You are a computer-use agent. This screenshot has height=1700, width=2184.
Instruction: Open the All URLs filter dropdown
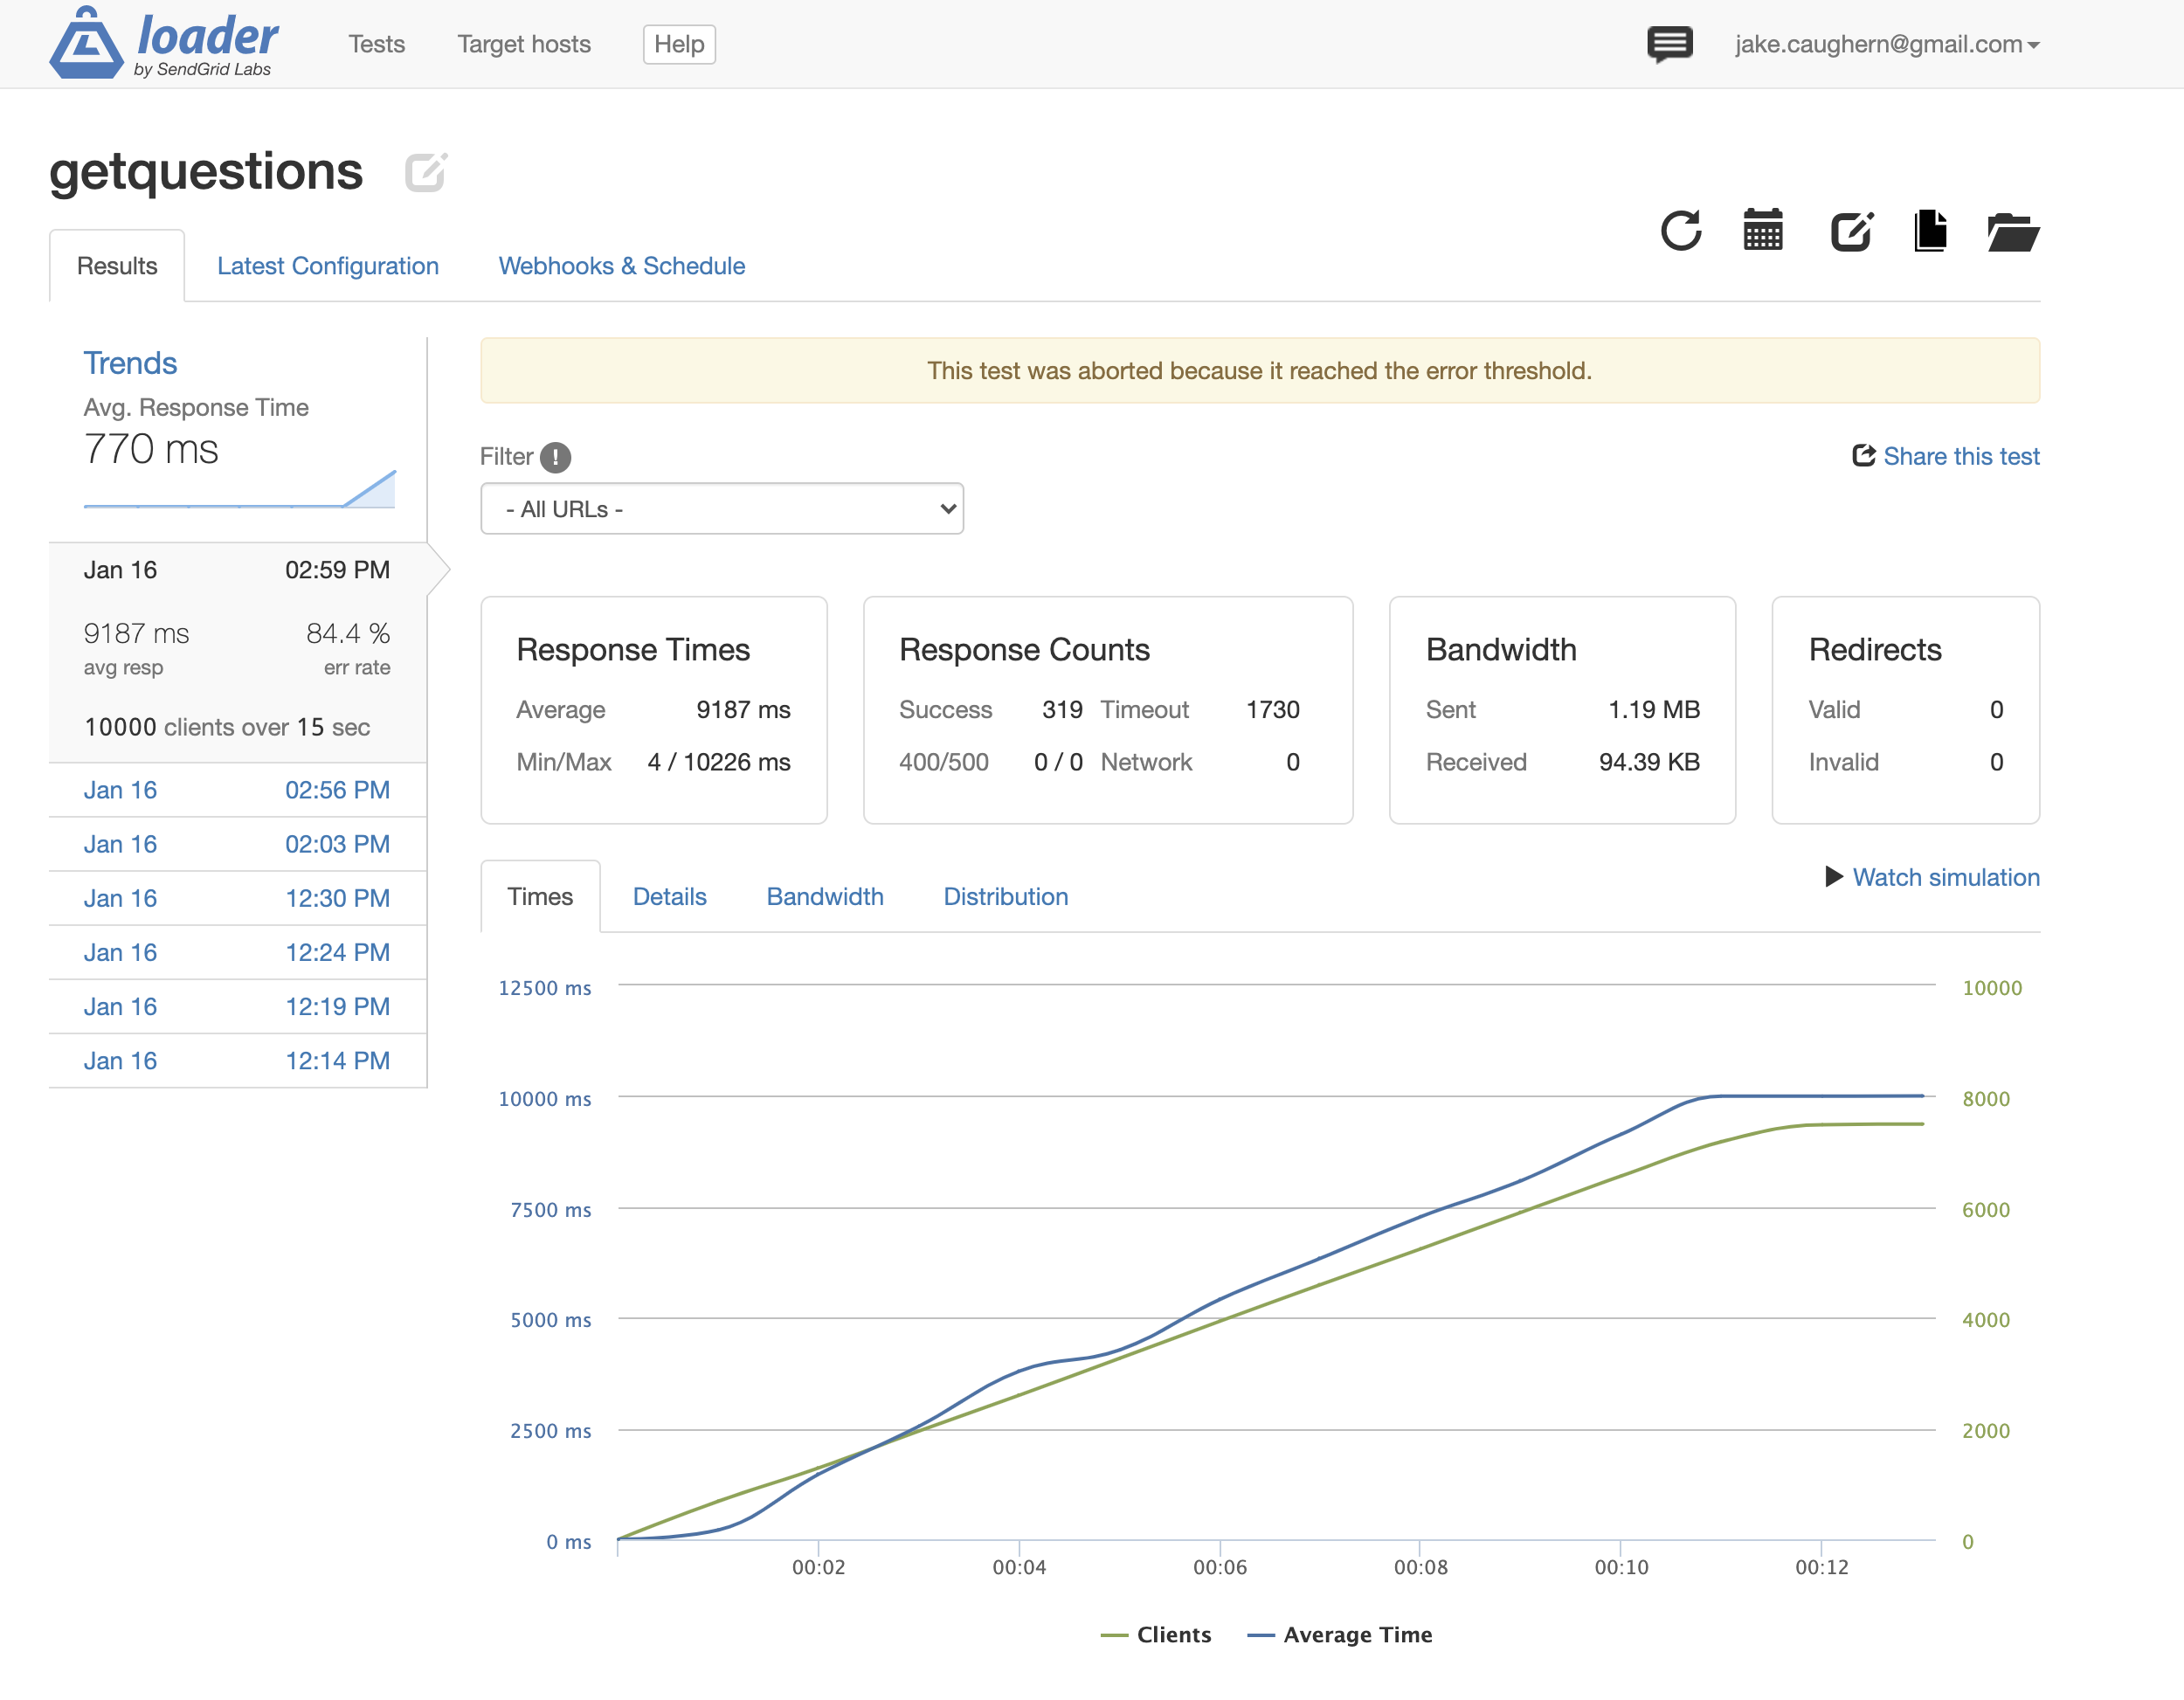pos(722,509)
